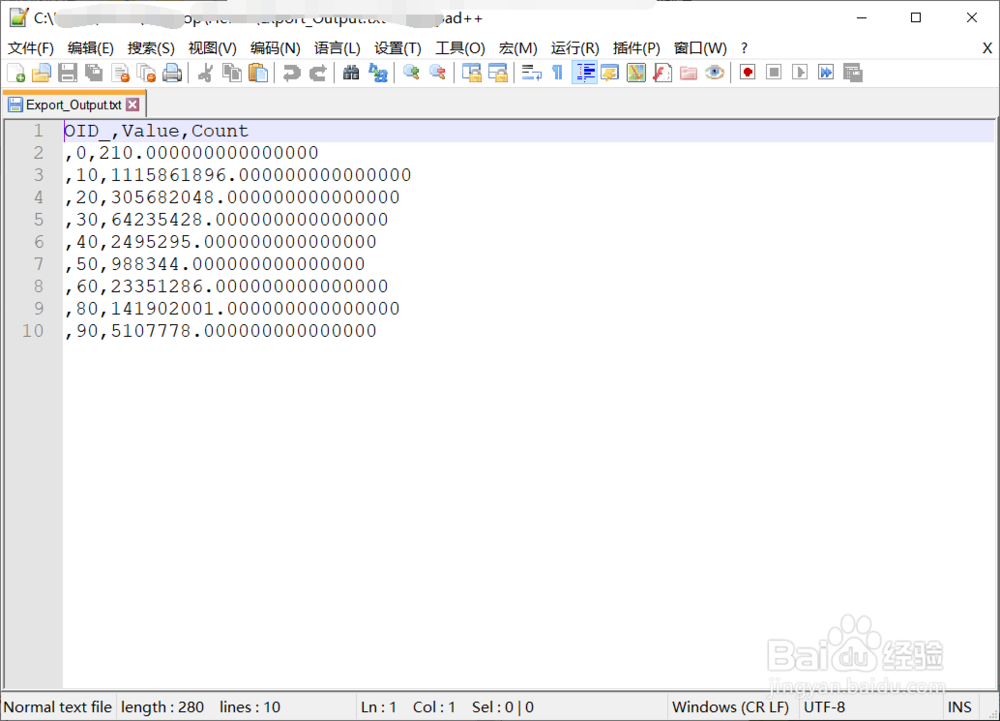Open the Function List panel icon
Viewport: 1000px width, 721px height.
point(662,73)
